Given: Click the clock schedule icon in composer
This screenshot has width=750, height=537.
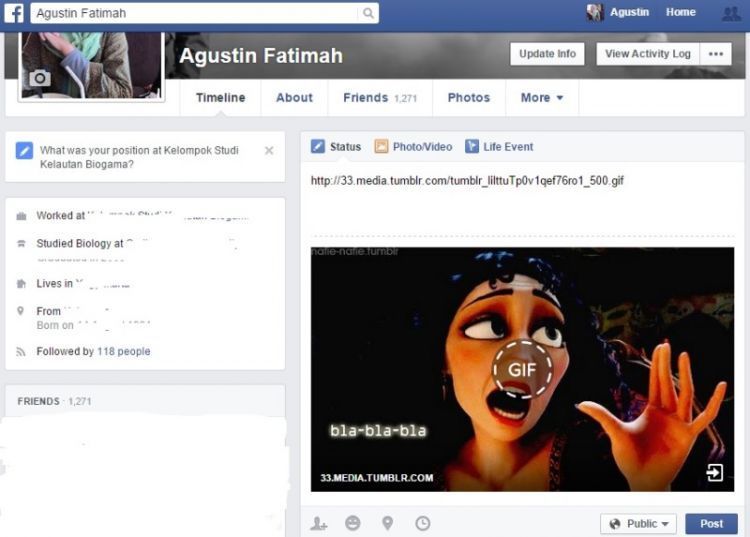Looking at the screenshot, I should click(x=423, y=523).
